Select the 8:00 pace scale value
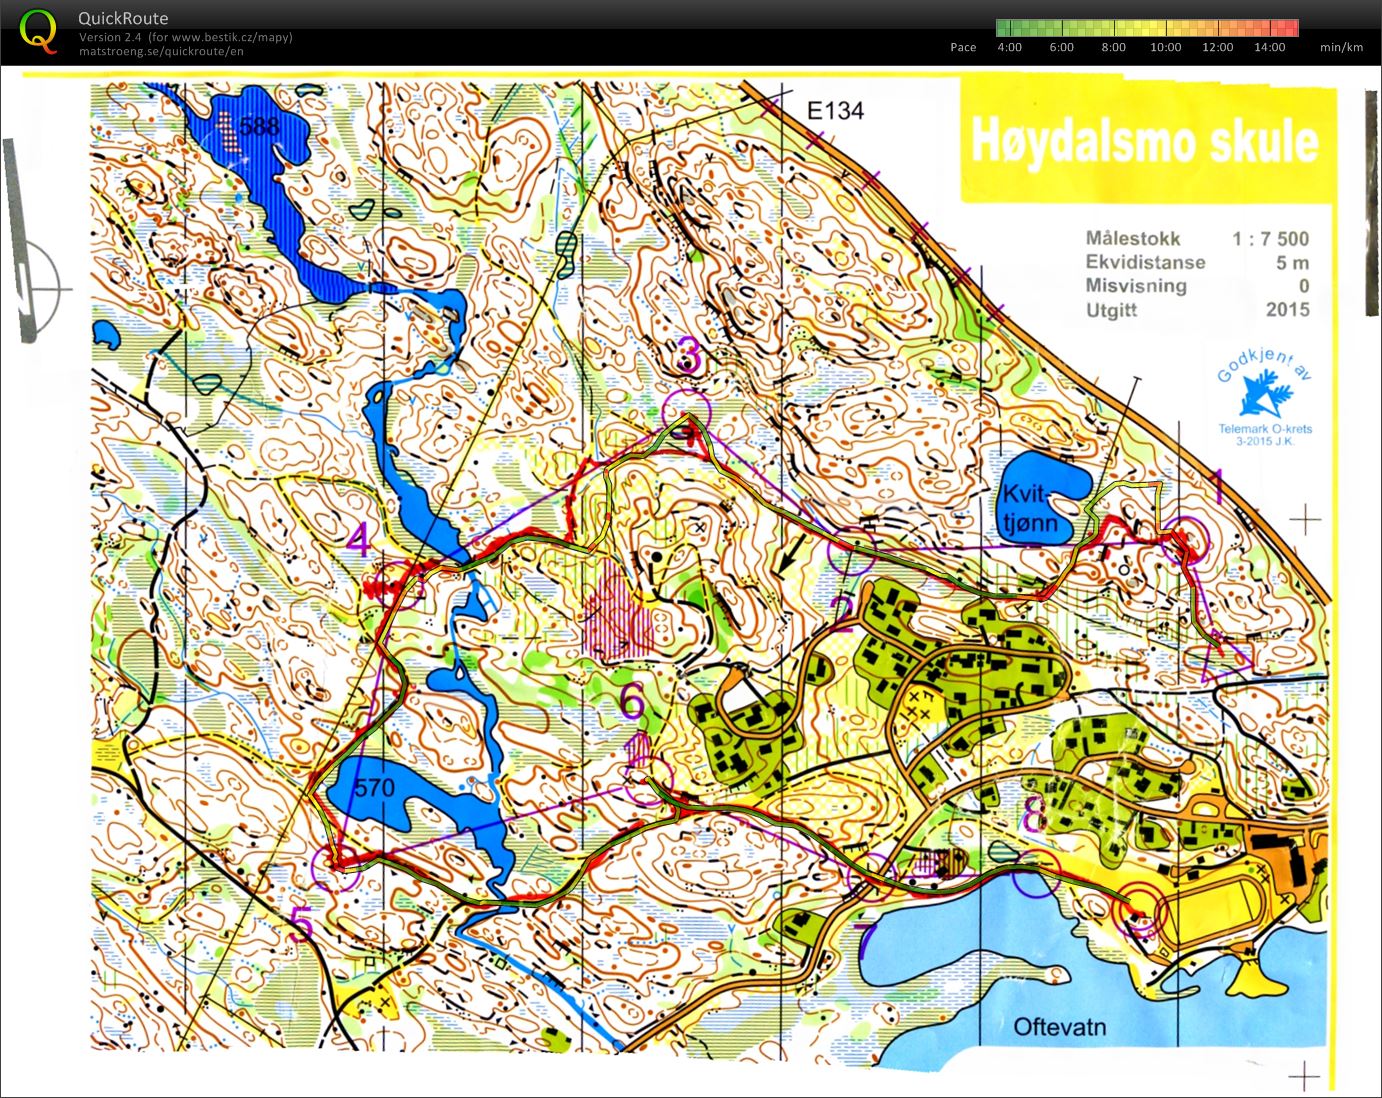This screenshot has width=1382, height=1098. pyautogui.click(x=1113, y=47)
